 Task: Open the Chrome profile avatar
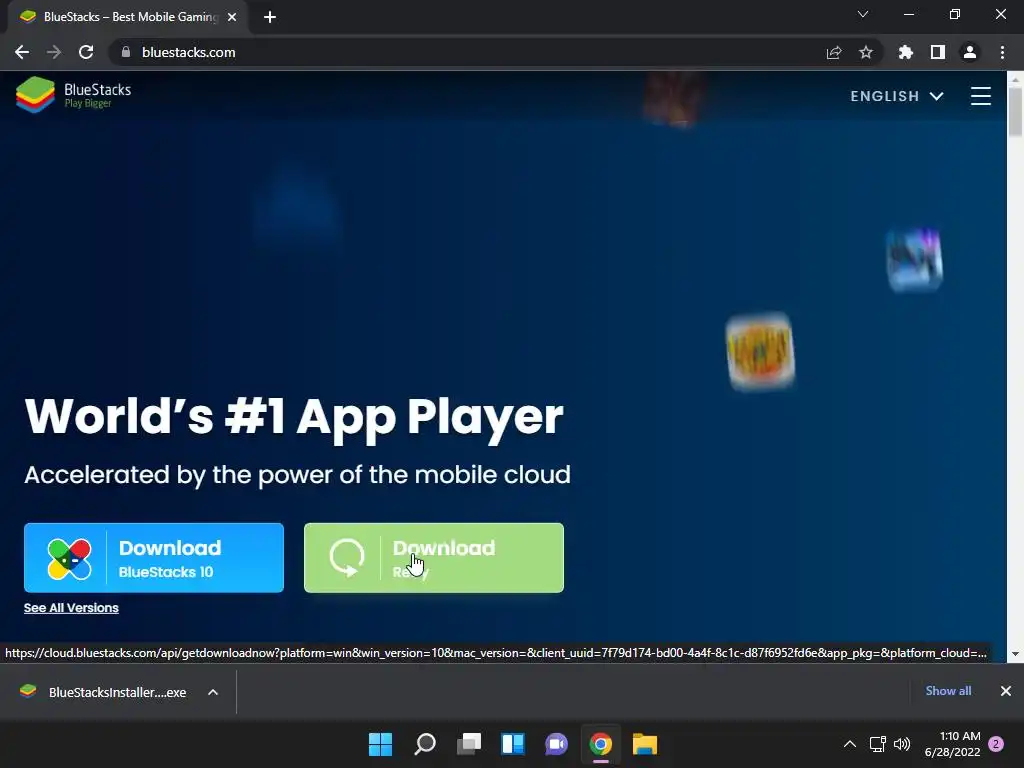click(970, 52)
